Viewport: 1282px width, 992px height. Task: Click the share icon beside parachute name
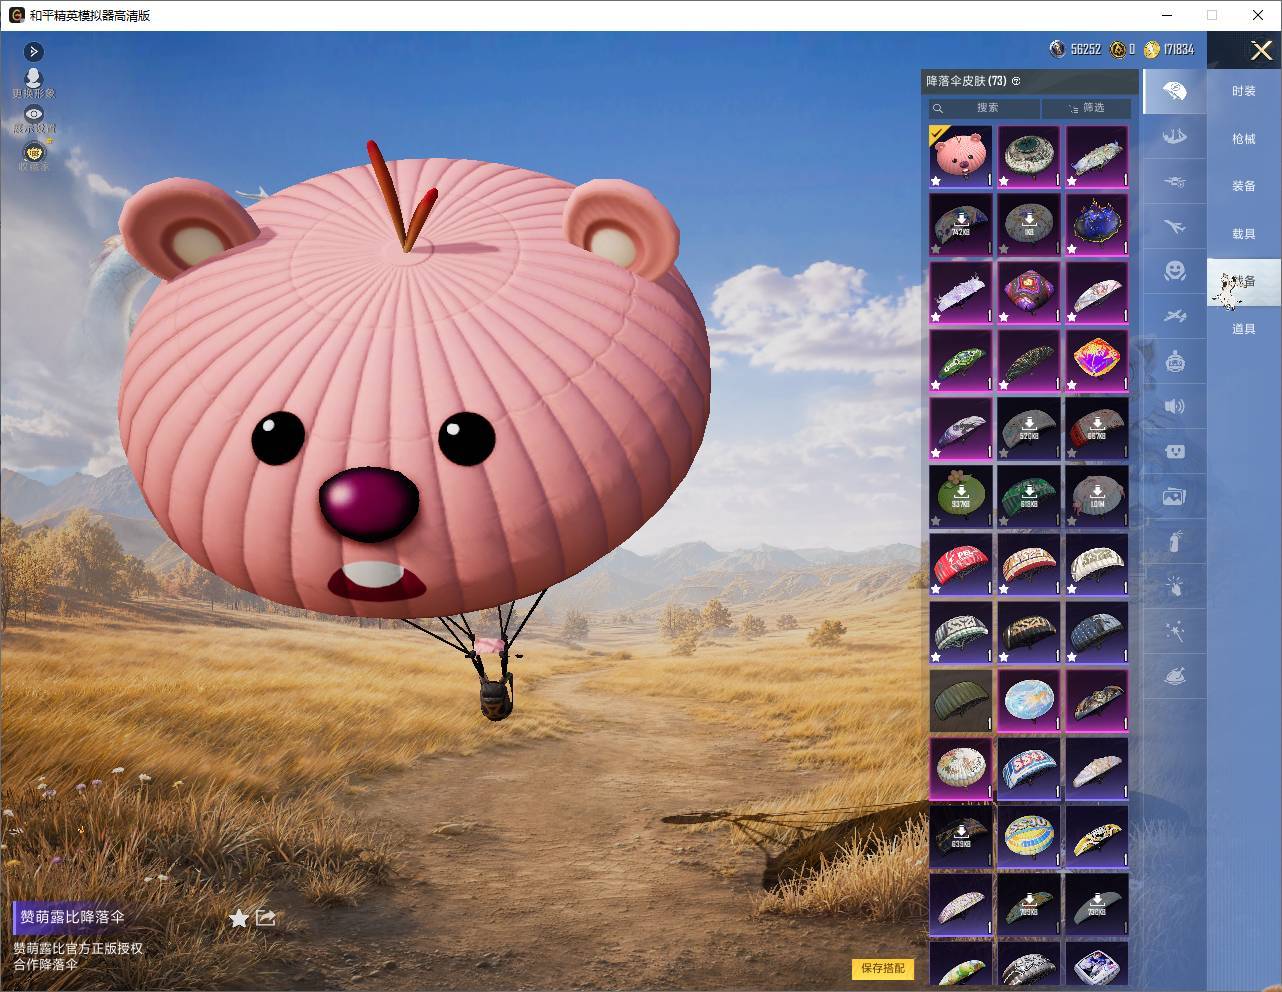[x=265, y=917]
